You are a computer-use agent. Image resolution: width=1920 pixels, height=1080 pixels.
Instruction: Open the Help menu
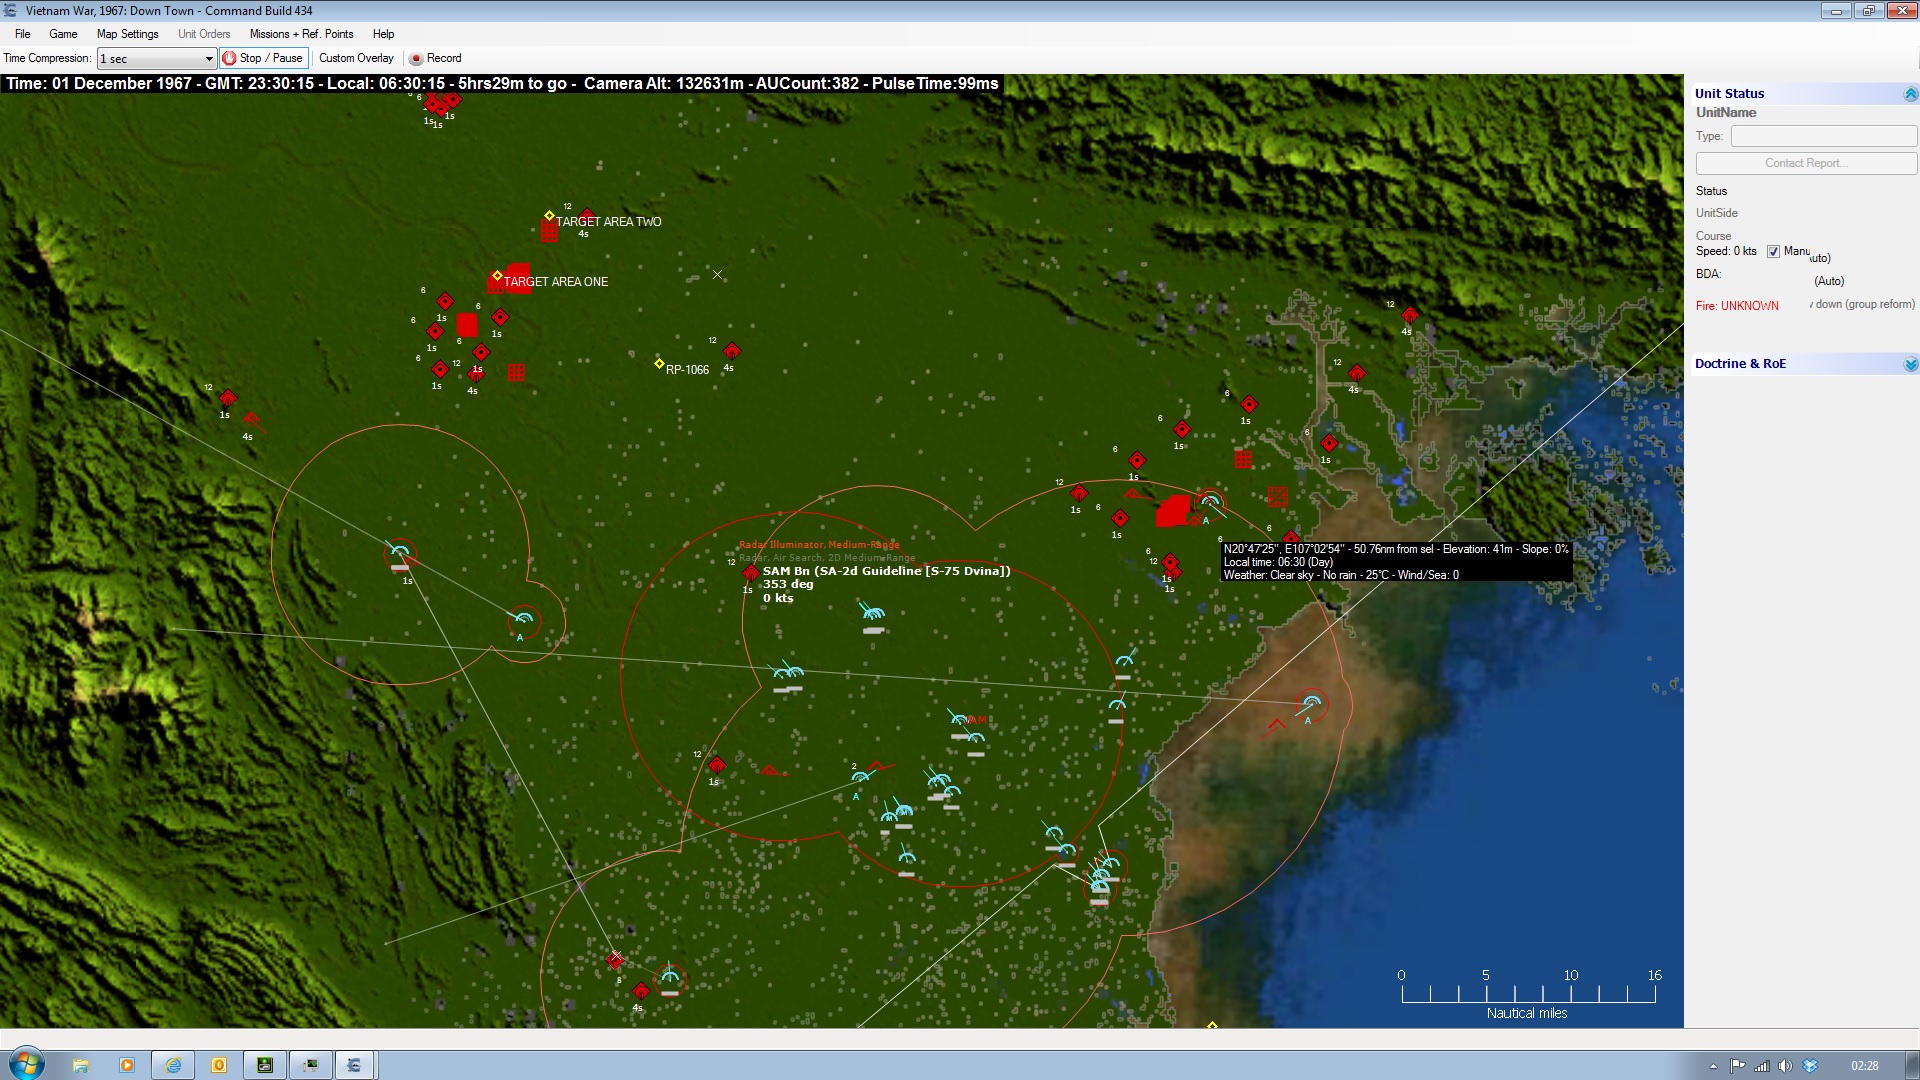pyautogui.click(x=383, y=33)
